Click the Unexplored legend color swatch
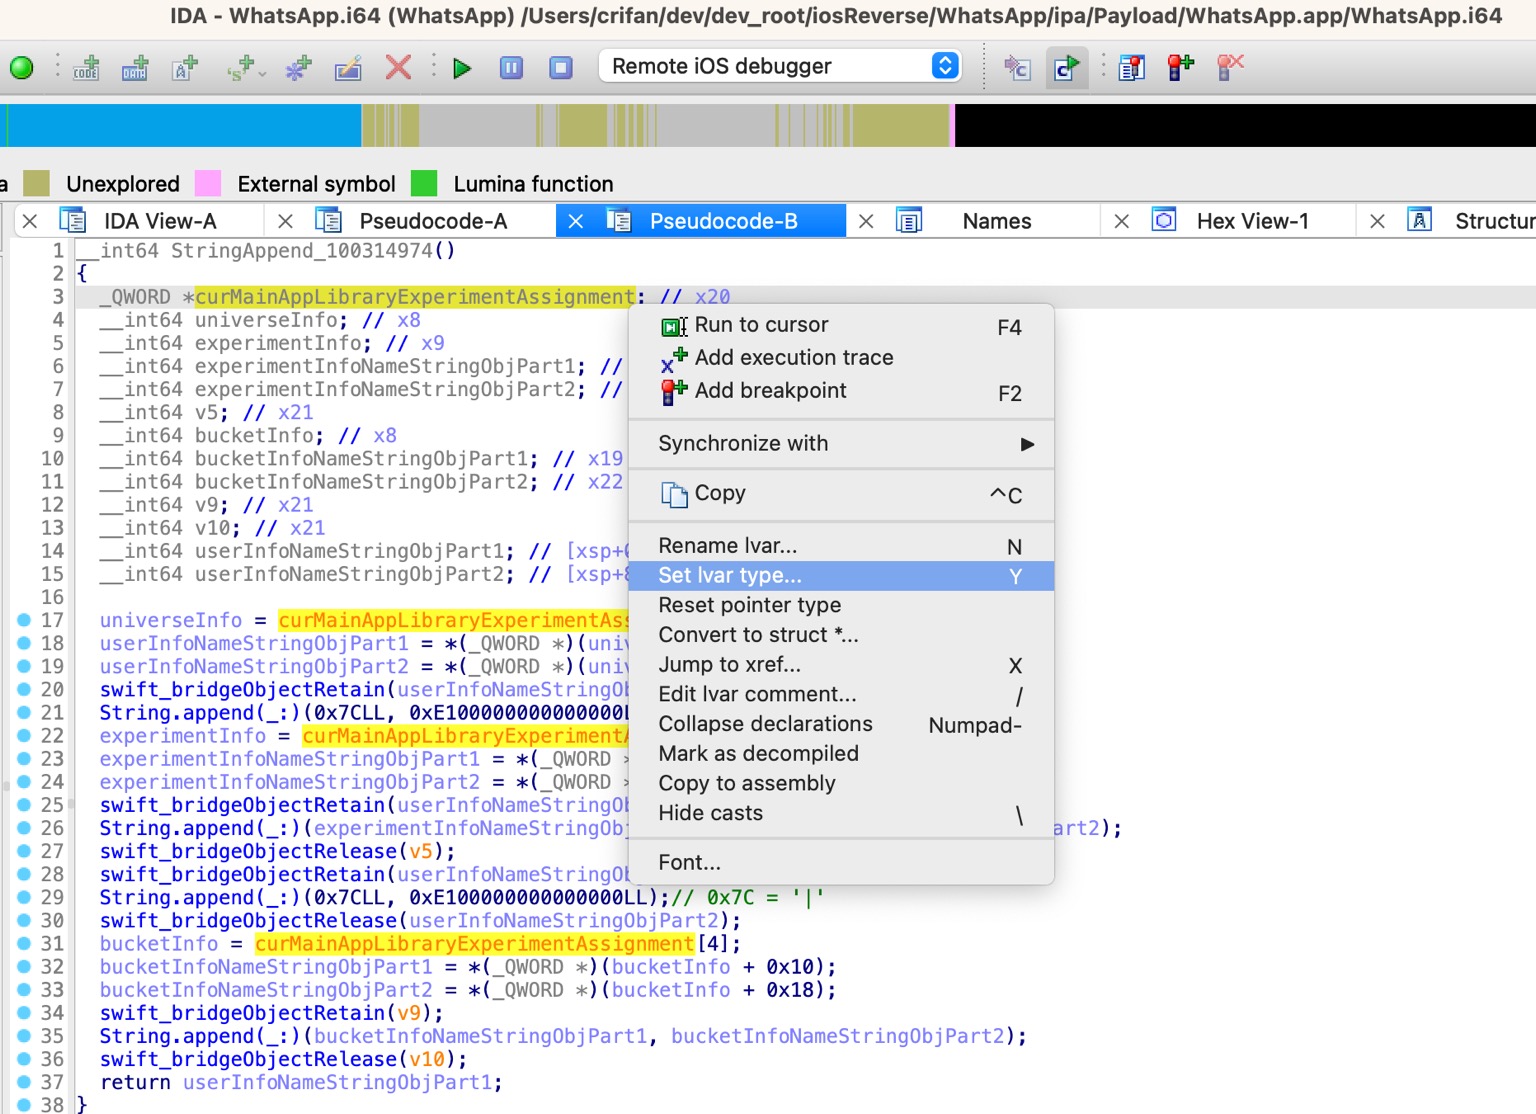The image size is (1536, 1114). click(x=36, y=183)
